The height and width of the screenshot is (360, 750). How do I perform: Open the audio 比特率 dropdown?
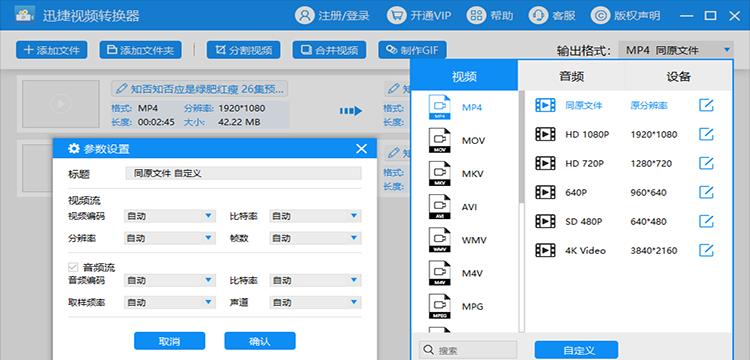pyautogui.click(x=315, y=281)
